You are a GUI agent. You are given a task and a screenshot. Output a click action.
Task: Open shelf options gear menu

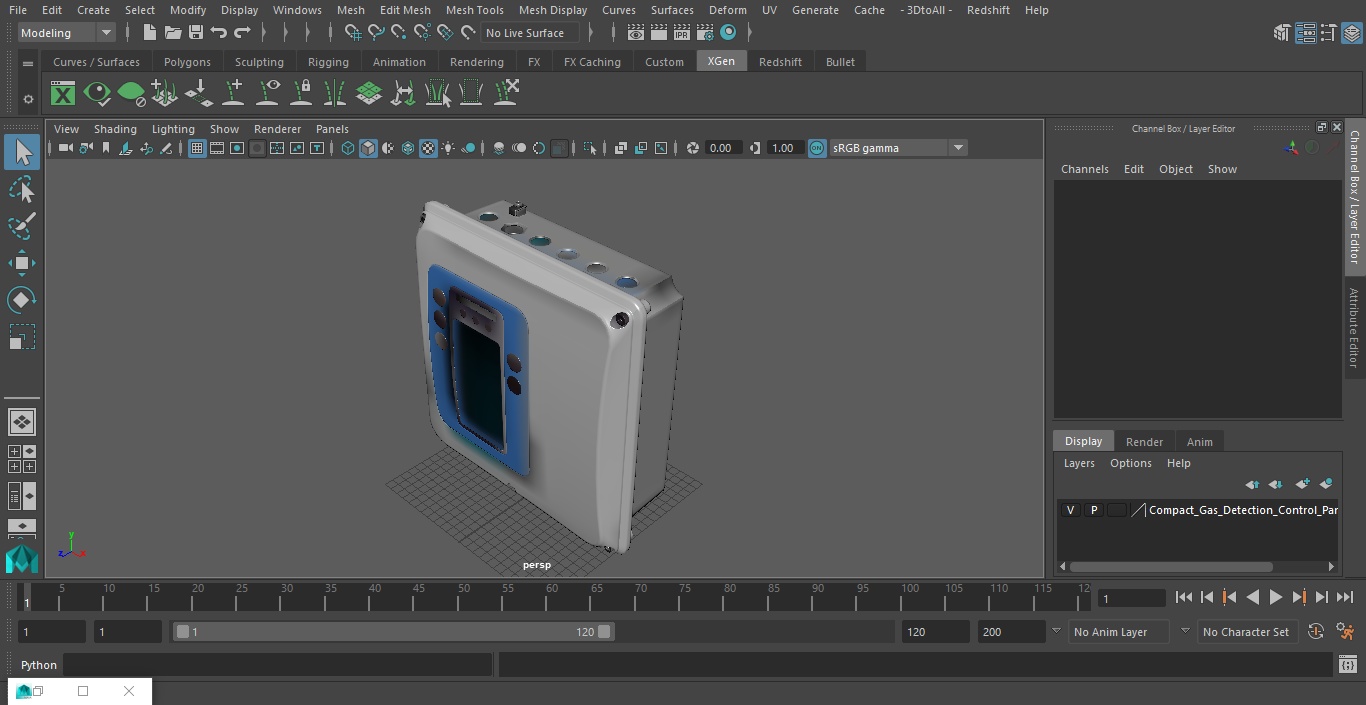point(28,99)
